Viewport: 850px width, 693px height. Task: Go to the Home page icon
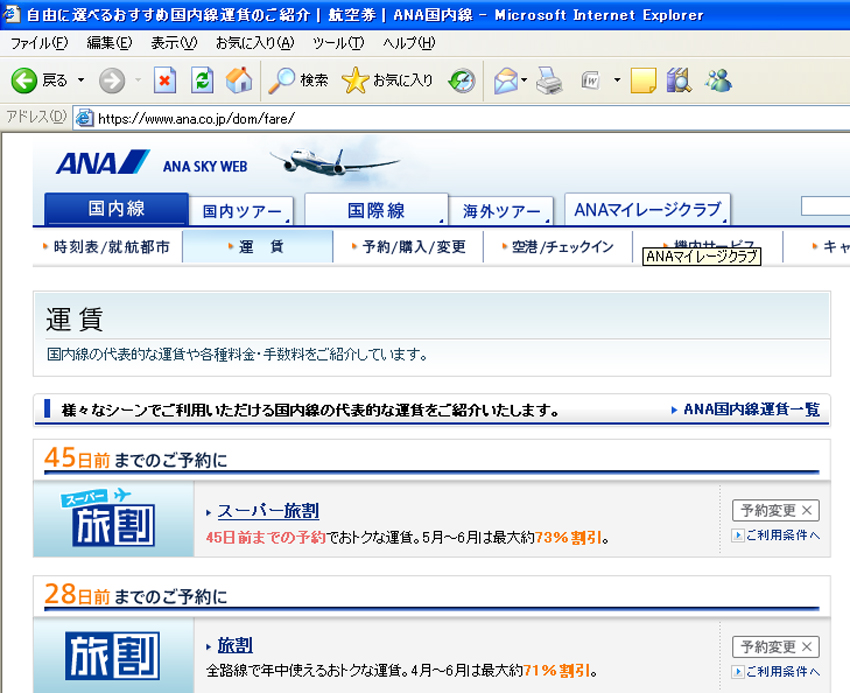(x=239, y=80)
